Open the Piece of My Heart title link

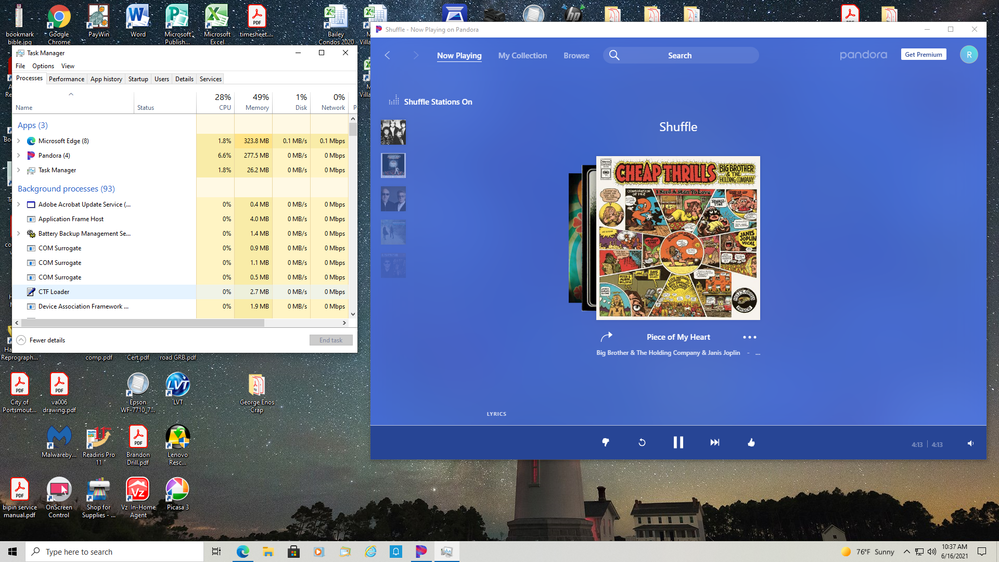678,337
